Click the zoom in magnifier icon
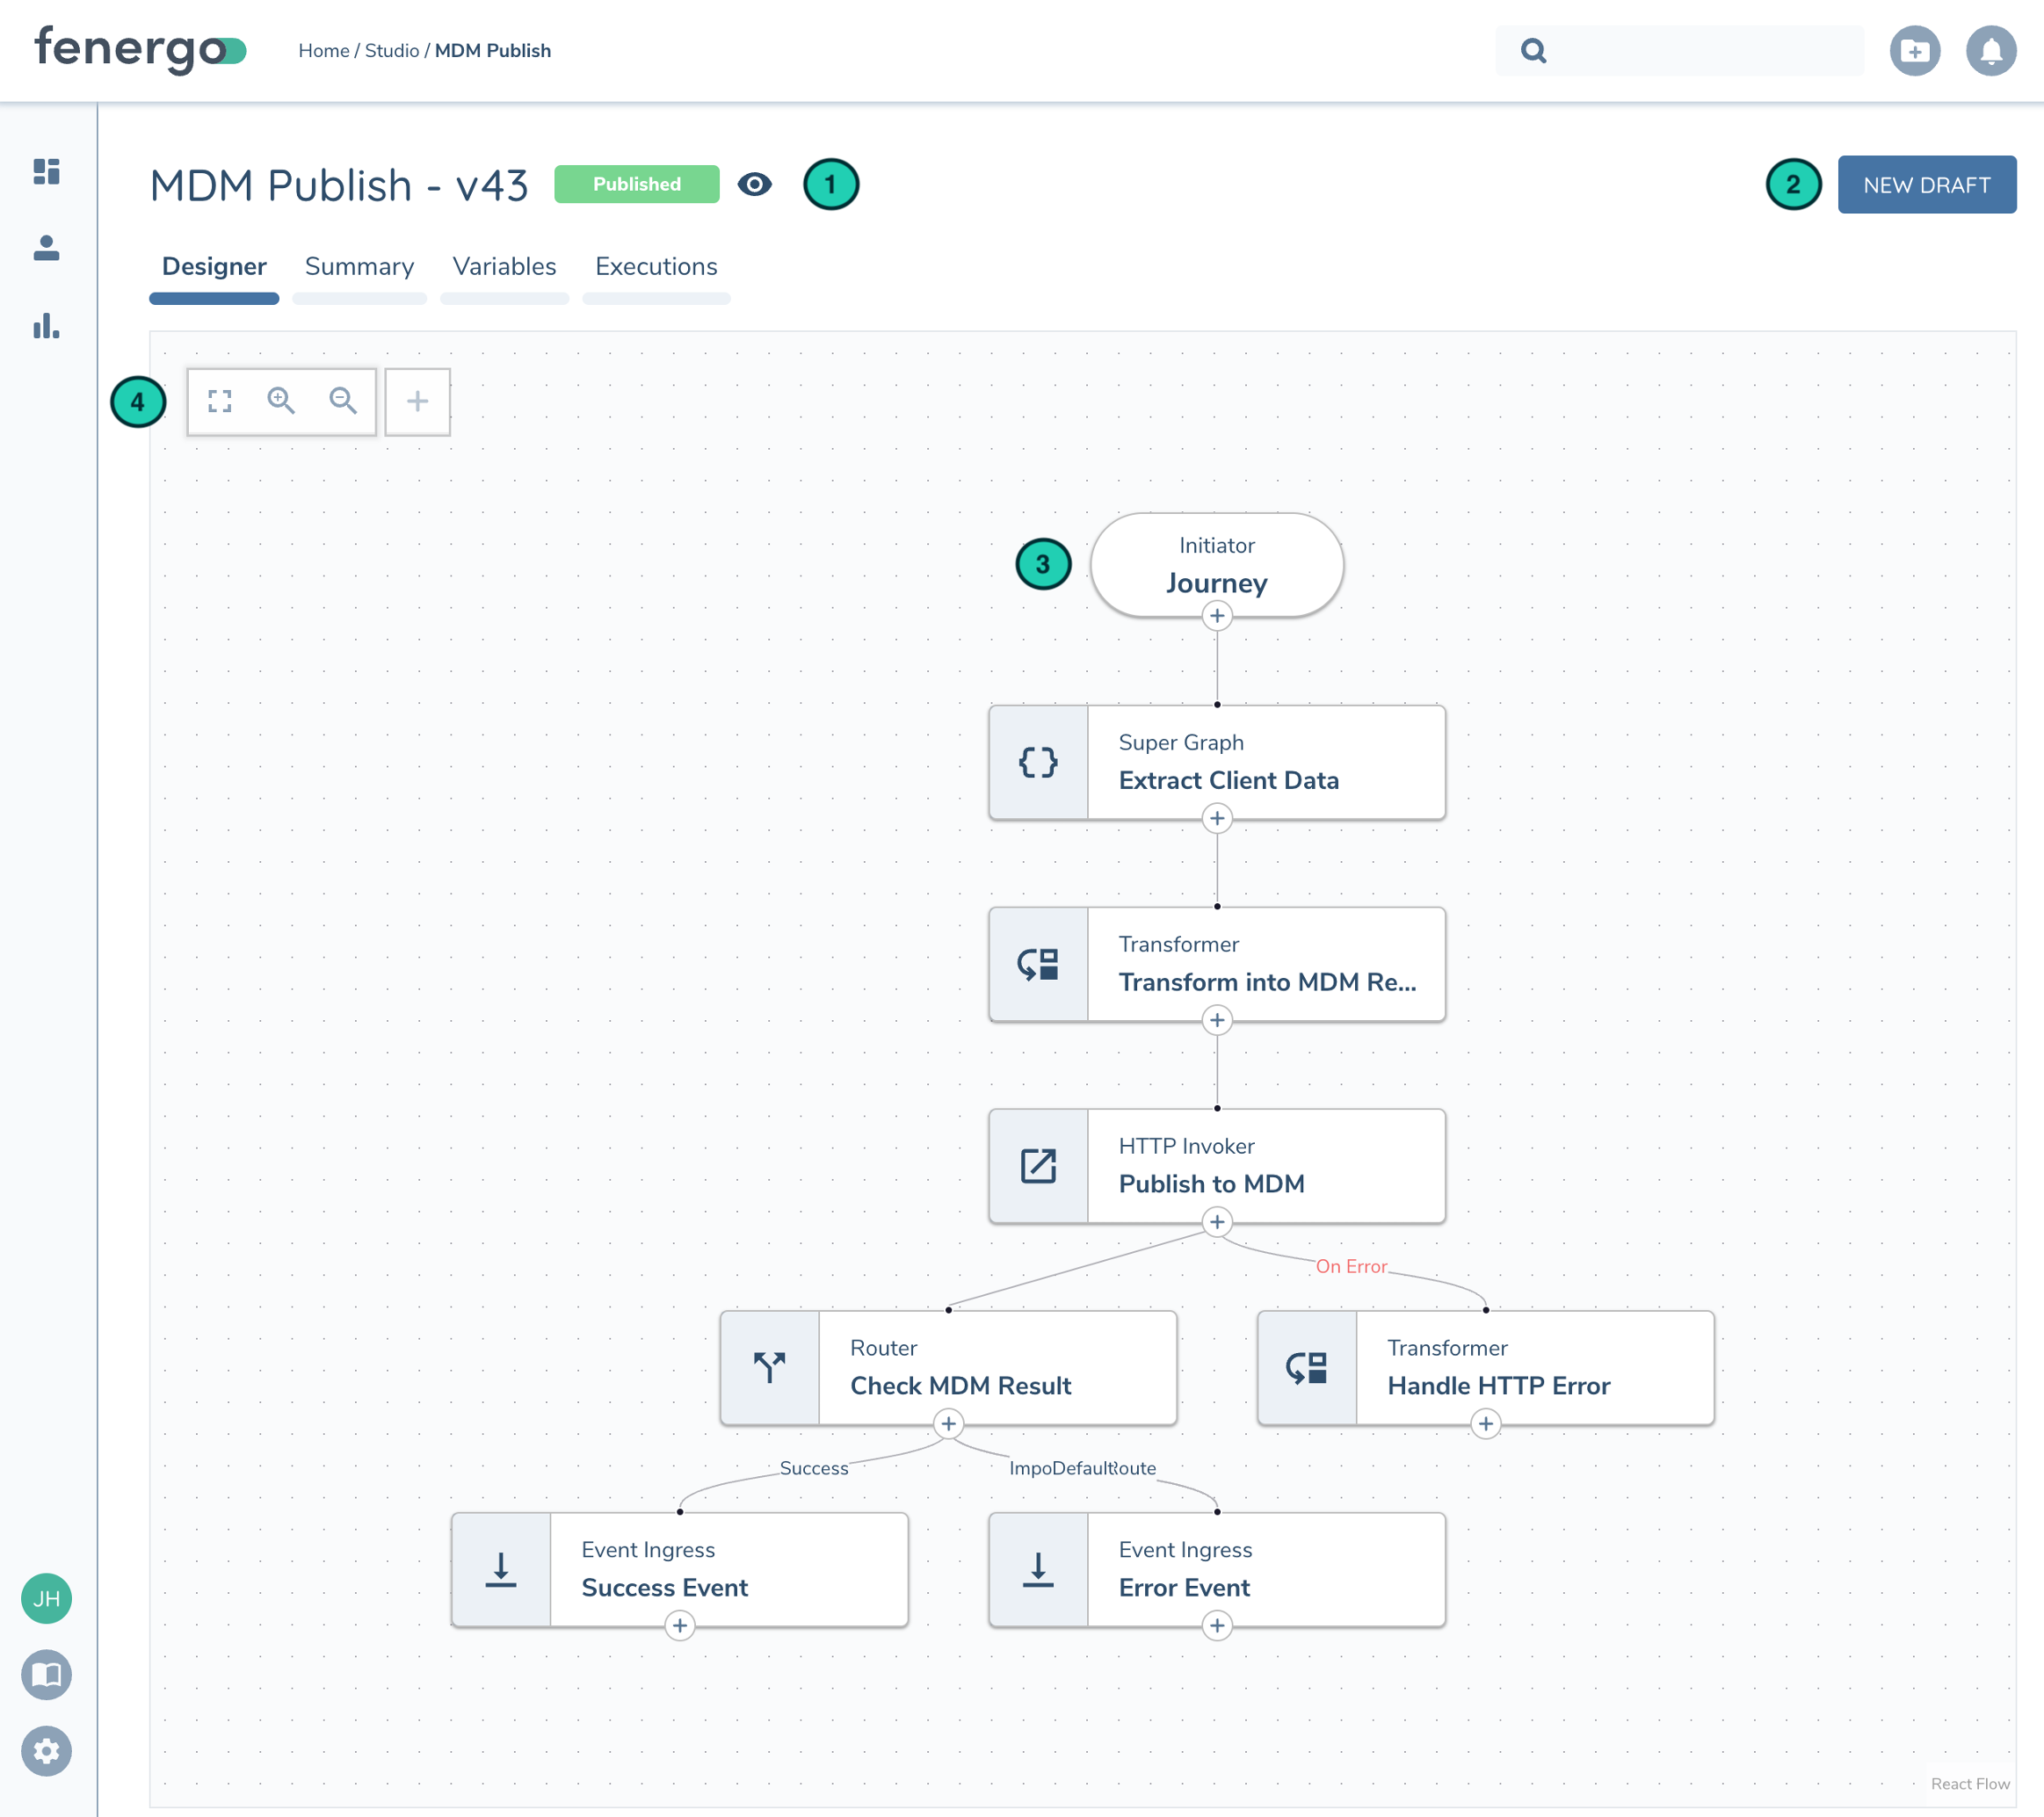Image resolution: width=2044 pixels, height=1817 pixels. pyautogui.click(x=282, y=401)
